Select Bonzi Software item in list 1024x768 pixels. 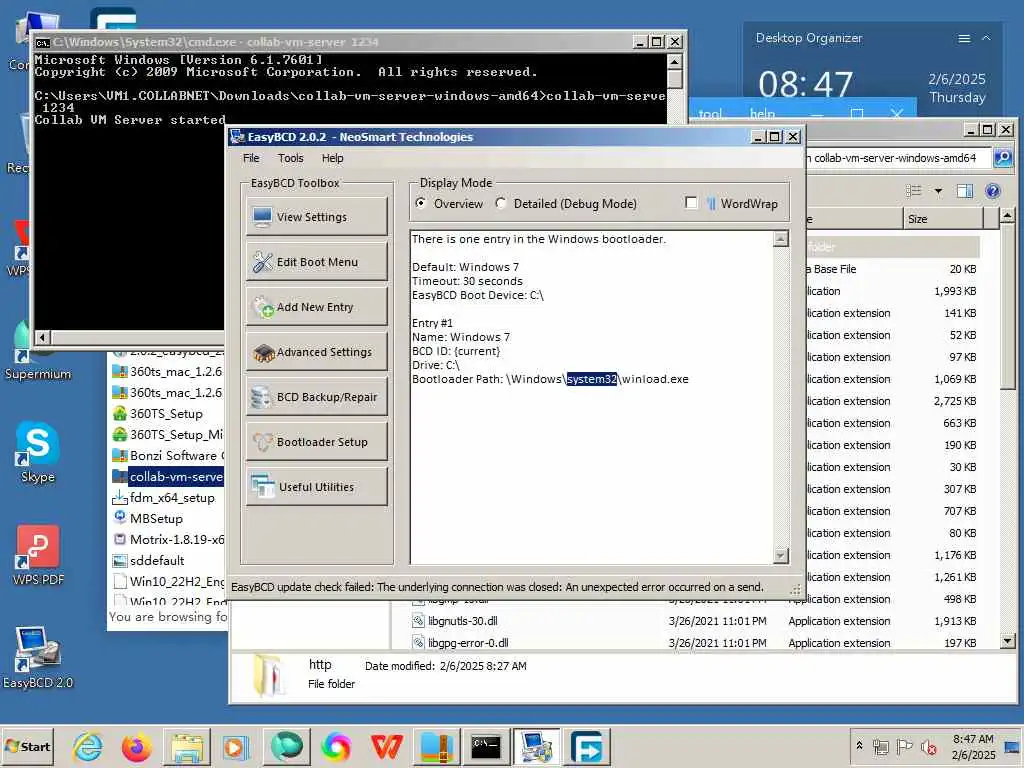click(168, 455)
